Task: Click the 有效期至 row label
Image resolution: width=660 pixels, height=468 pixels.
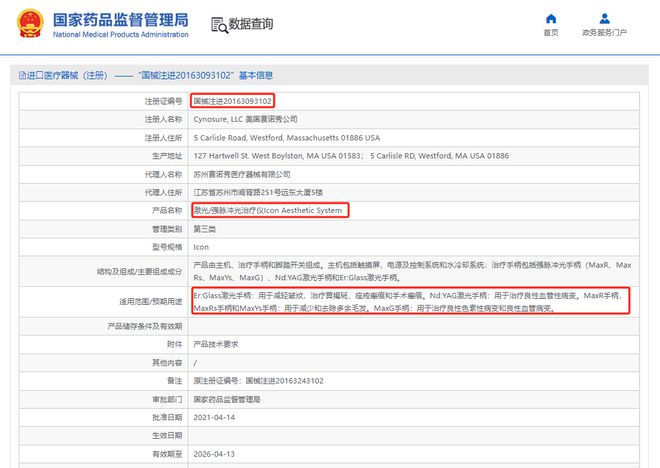Action: (x=167, y=454)
